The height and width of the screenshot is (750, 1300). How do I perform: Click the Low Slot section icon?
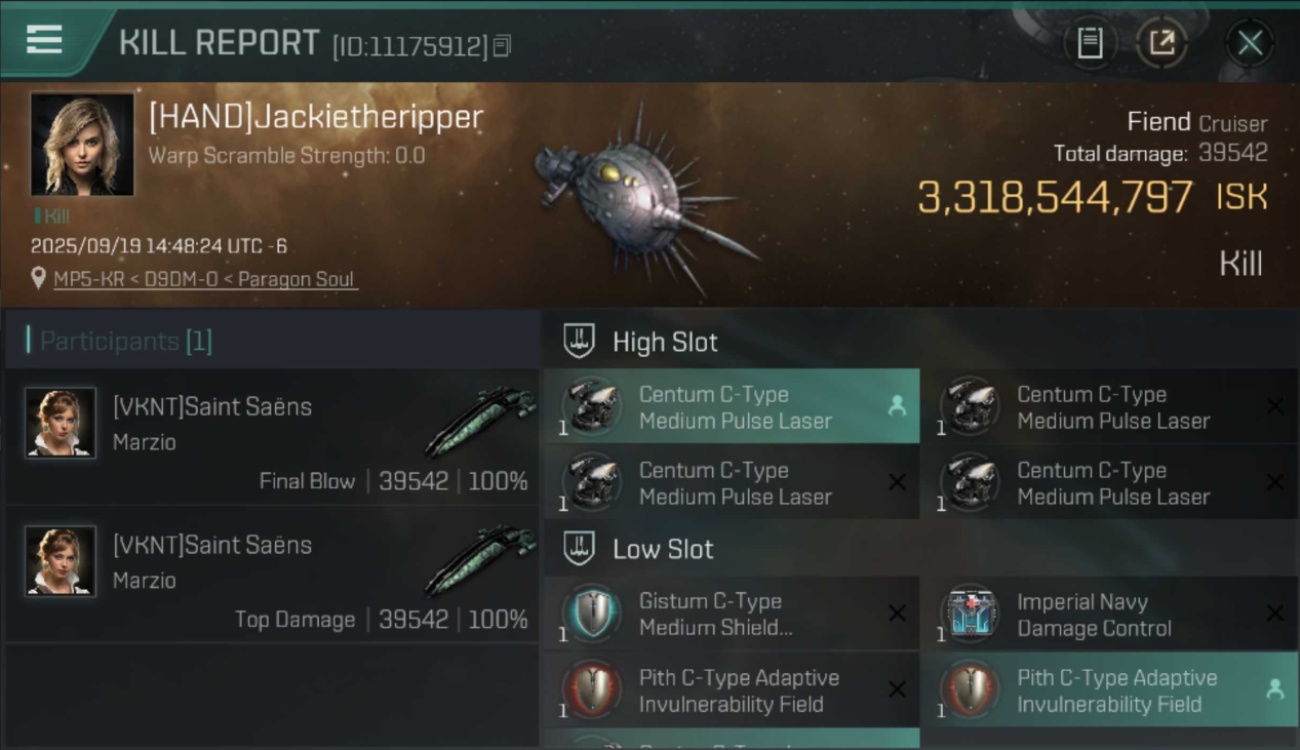[579, 548]
